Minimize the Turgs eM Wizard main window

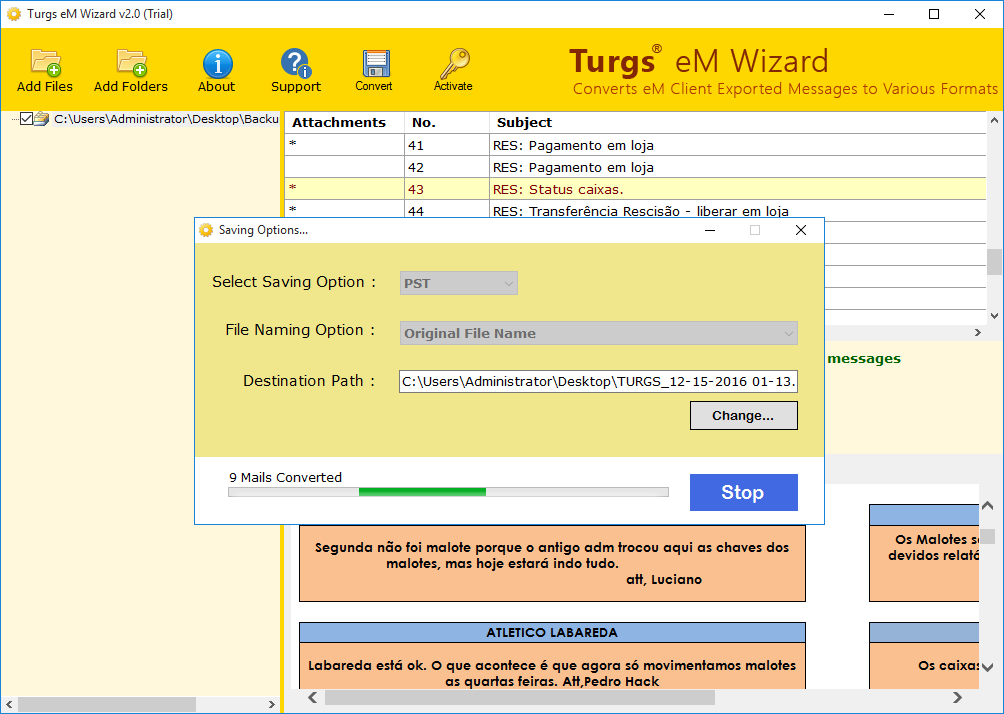click(x=889, y=14)
